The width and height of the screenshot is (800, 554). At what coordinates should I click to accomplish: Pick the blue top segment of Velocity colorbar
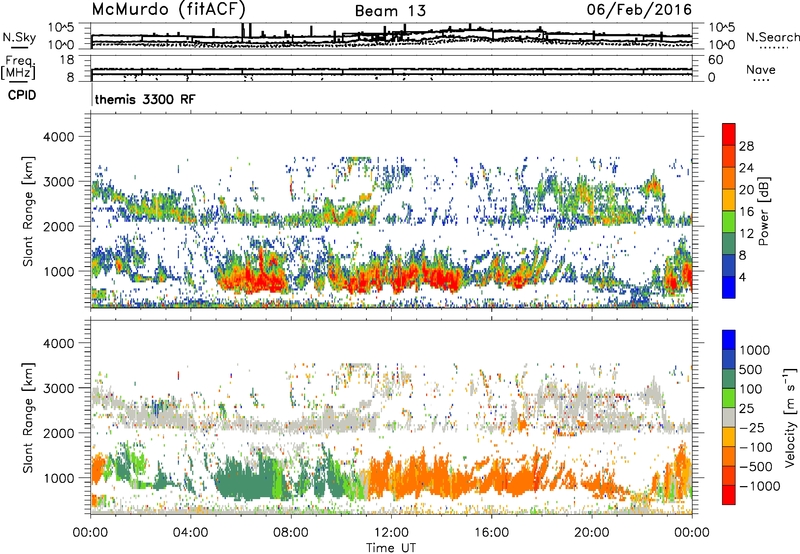[729, 340]
